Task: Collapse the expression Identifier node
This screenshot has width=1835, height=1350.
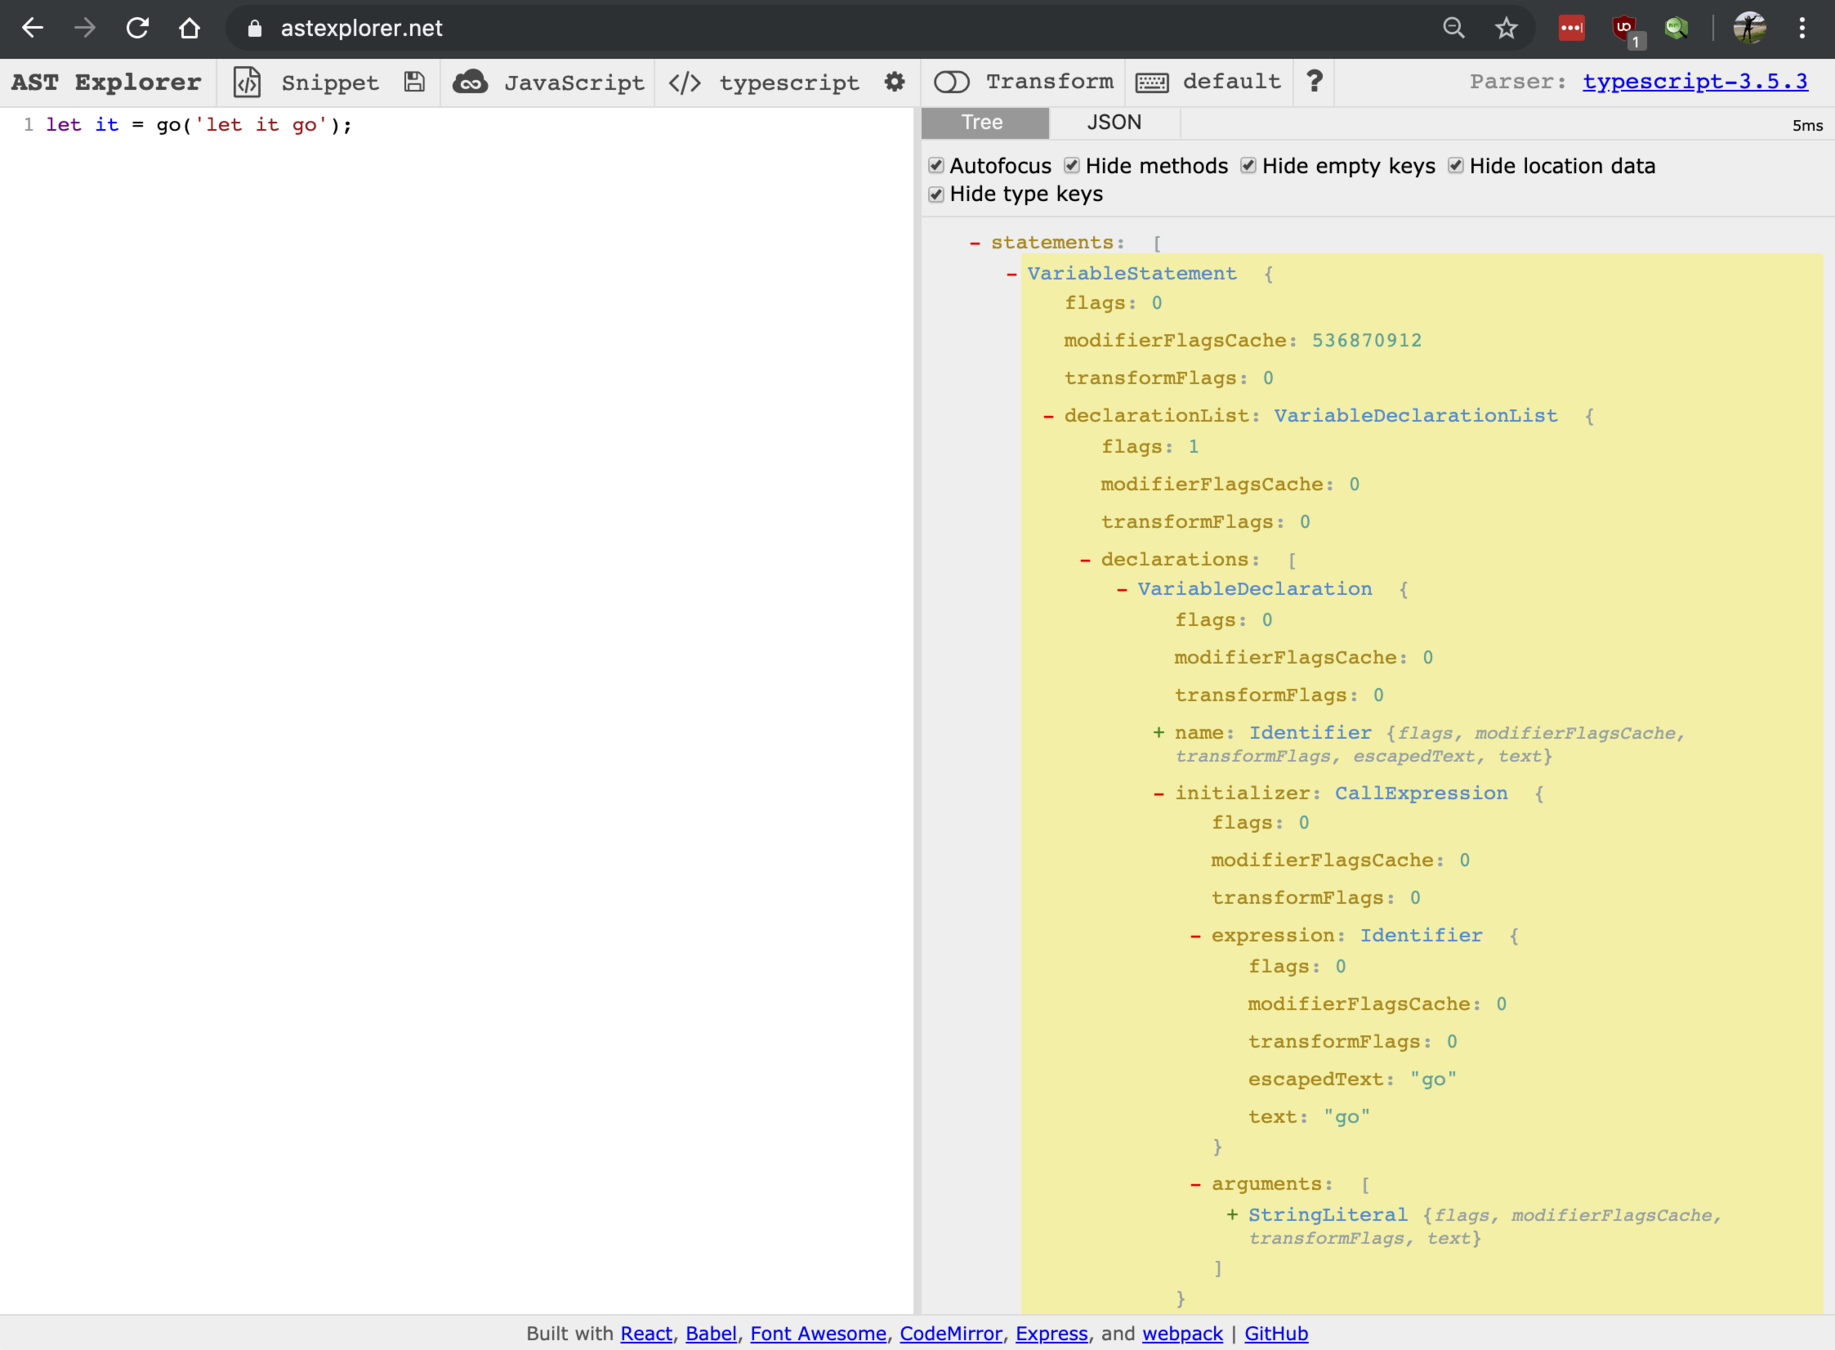Action: point(1195,936)
